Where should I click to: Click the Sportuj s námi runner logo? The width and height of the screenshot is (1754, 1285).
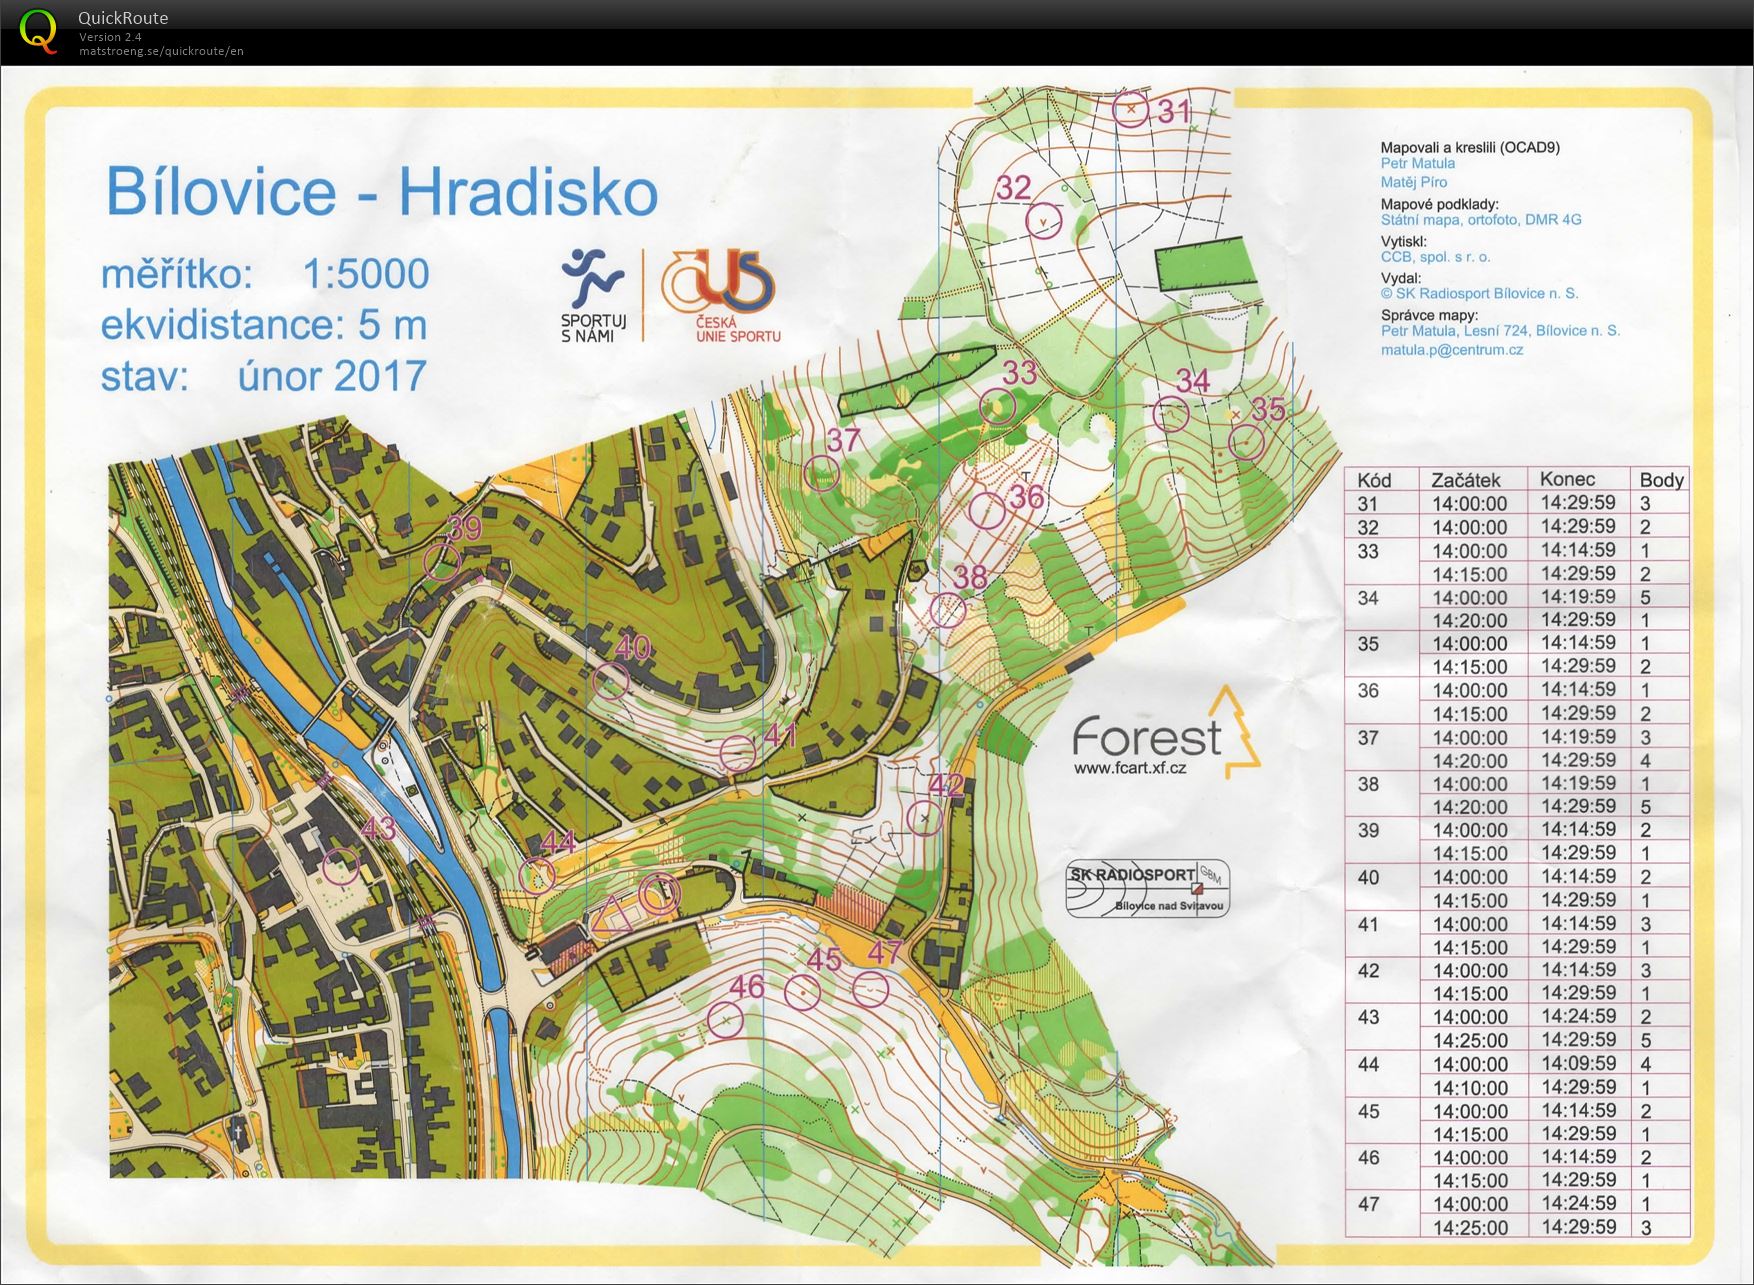[592, 294]
